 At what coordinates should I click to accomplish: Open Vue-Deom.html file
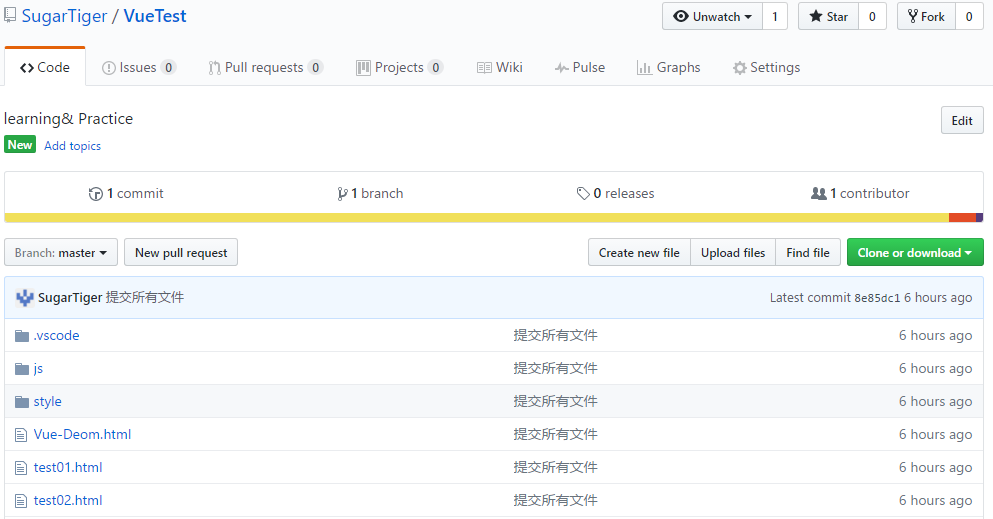coord(82,434)
